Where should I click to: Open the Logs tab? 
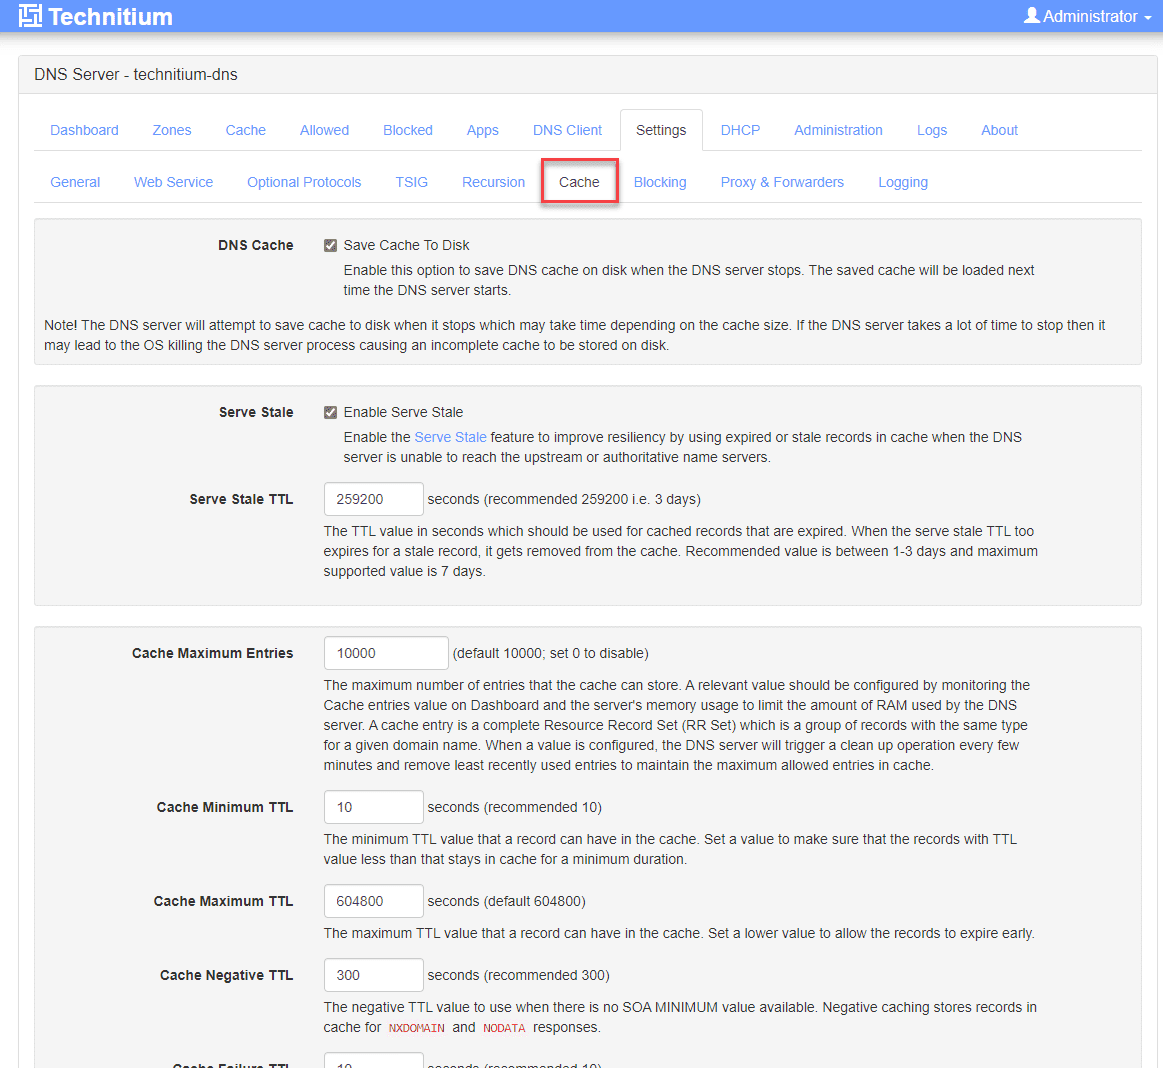(932, 130)
